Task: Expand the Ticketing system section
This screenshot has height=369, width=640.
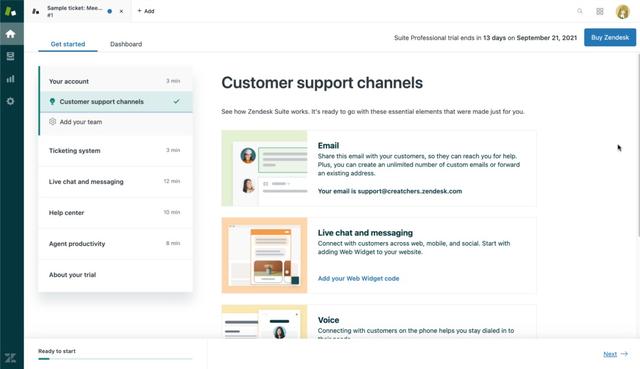Action: click(116, 151)
